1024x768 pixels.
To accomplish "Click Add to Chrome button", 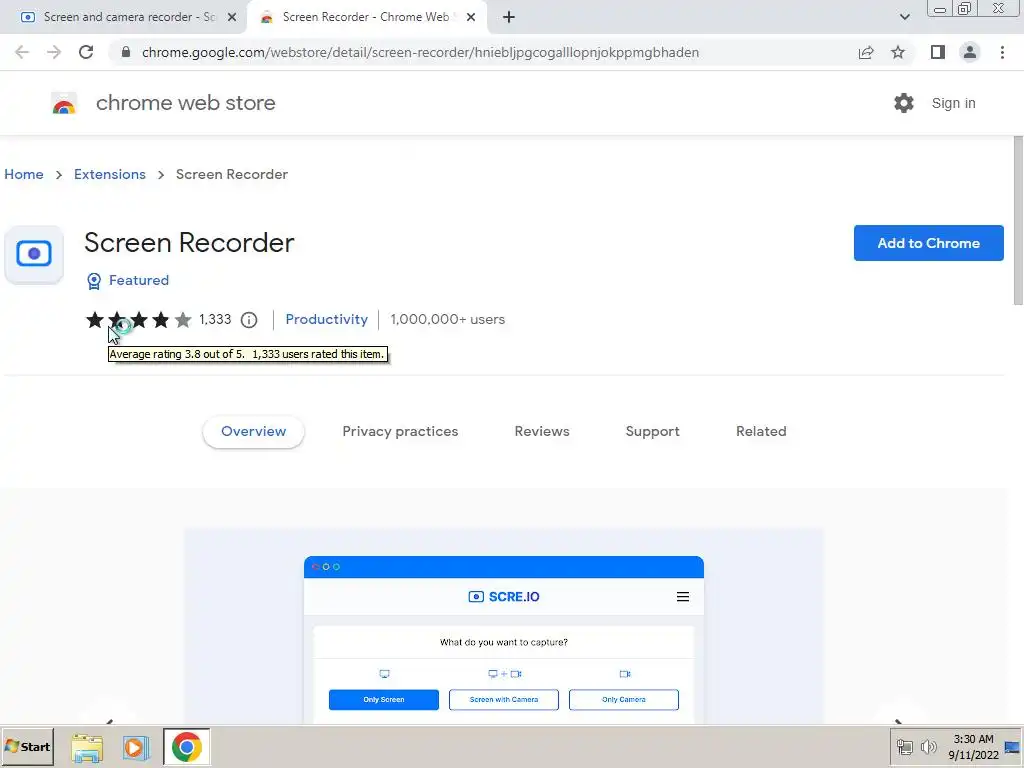I will [x=928, y=243].
